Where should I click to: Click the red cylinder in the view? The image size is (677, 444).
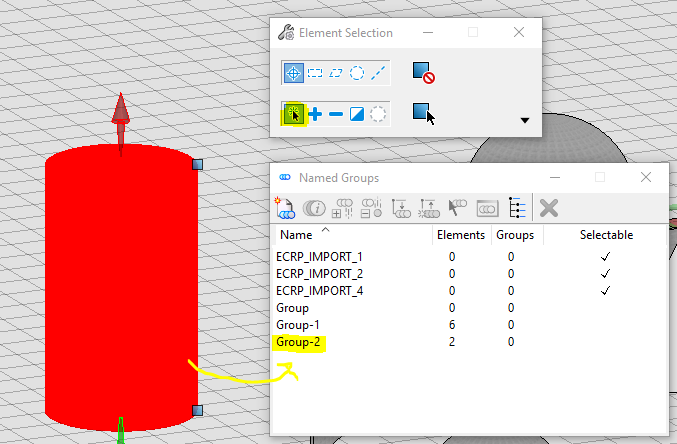[x=121, y=288]
